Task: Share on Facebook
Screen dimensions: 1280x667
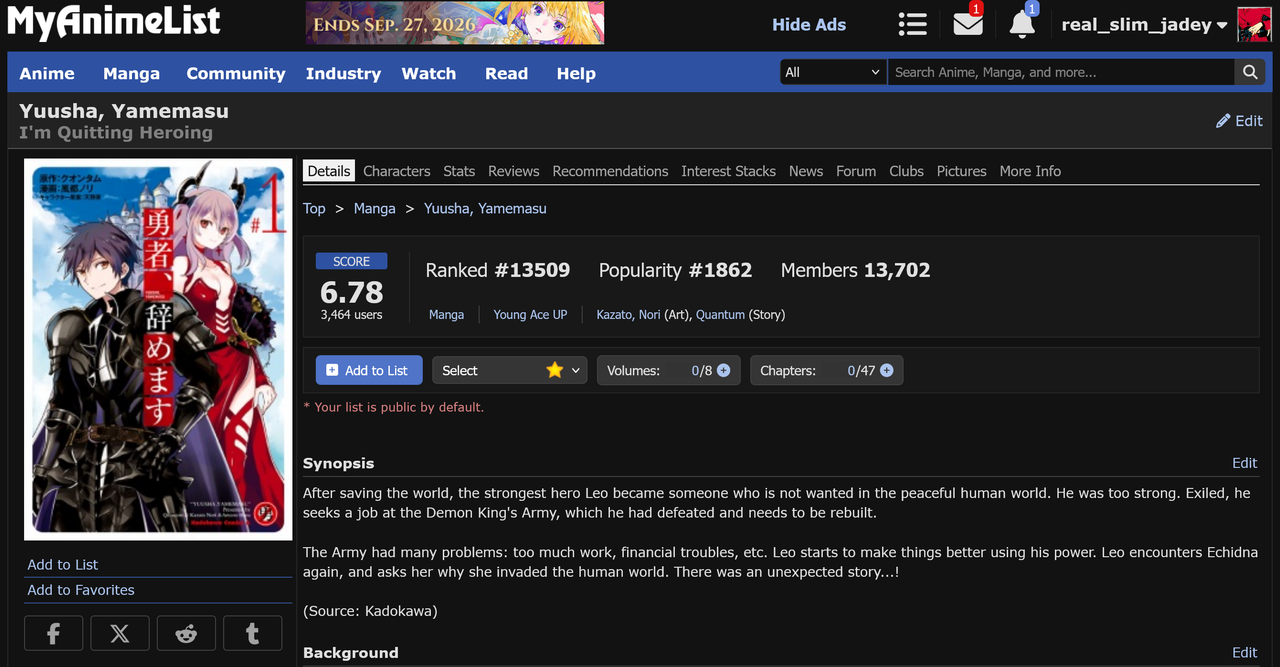Action: [53, 634]
